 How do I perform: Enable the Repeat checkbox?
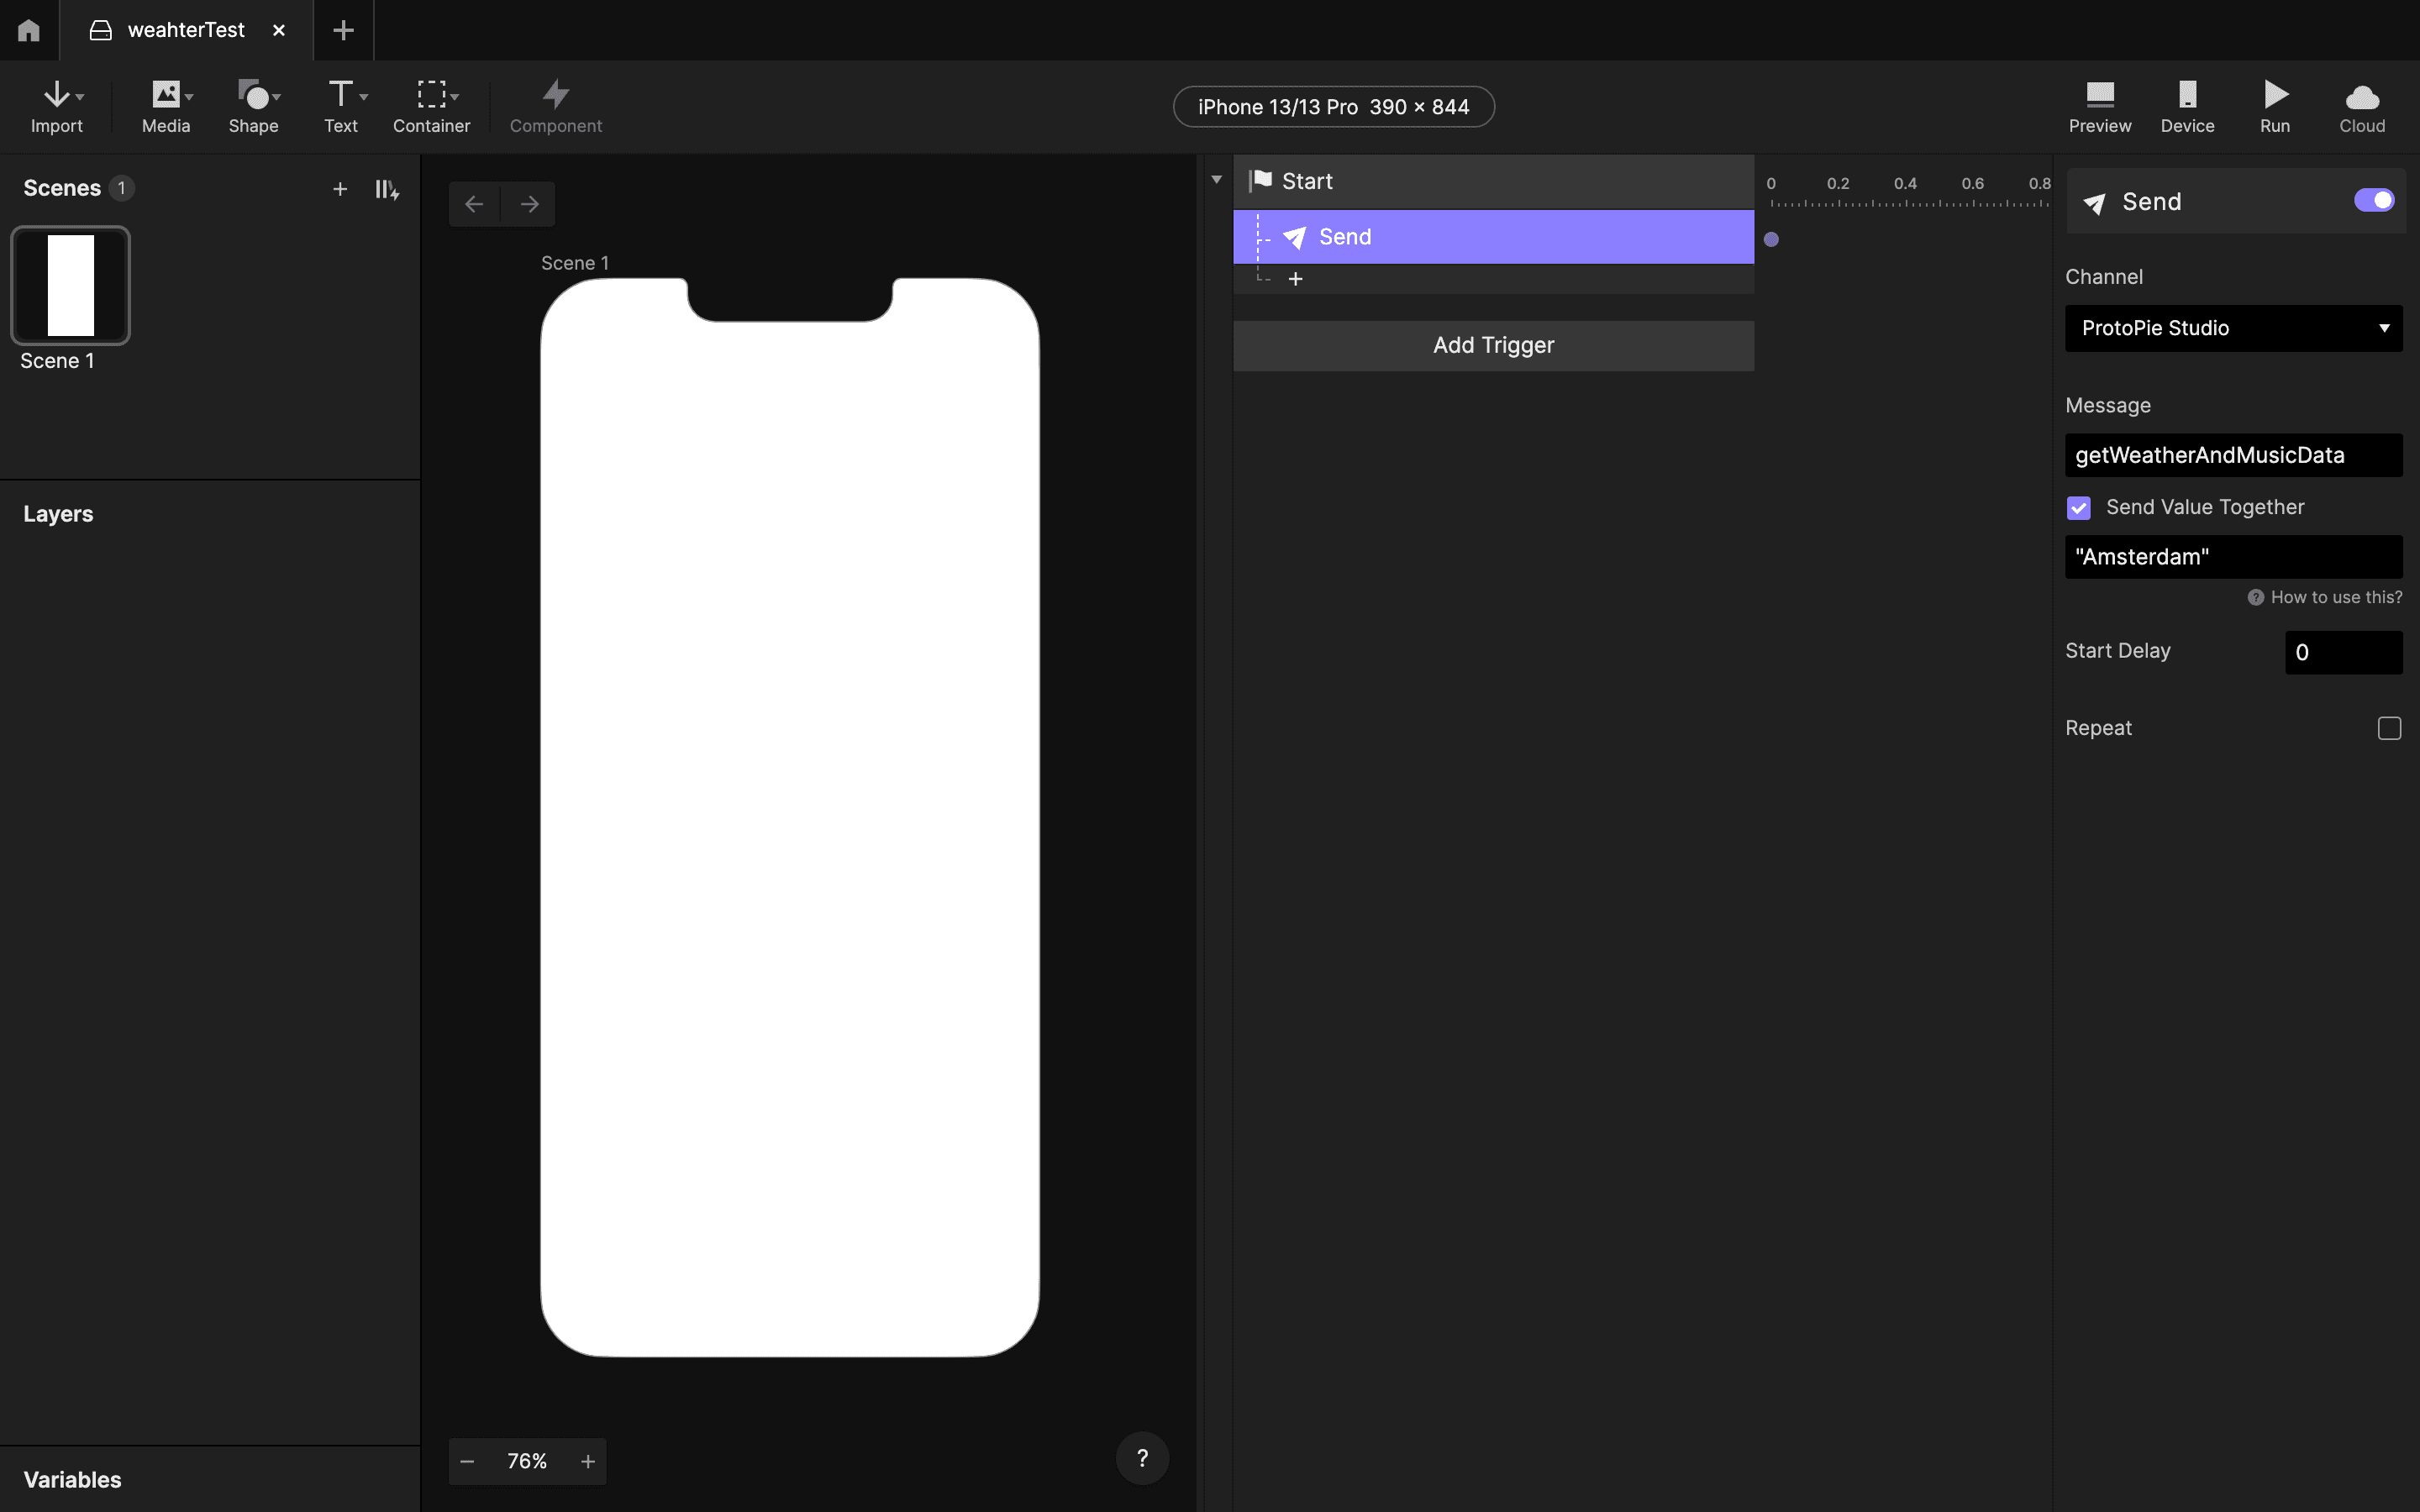pos(2389,728)
